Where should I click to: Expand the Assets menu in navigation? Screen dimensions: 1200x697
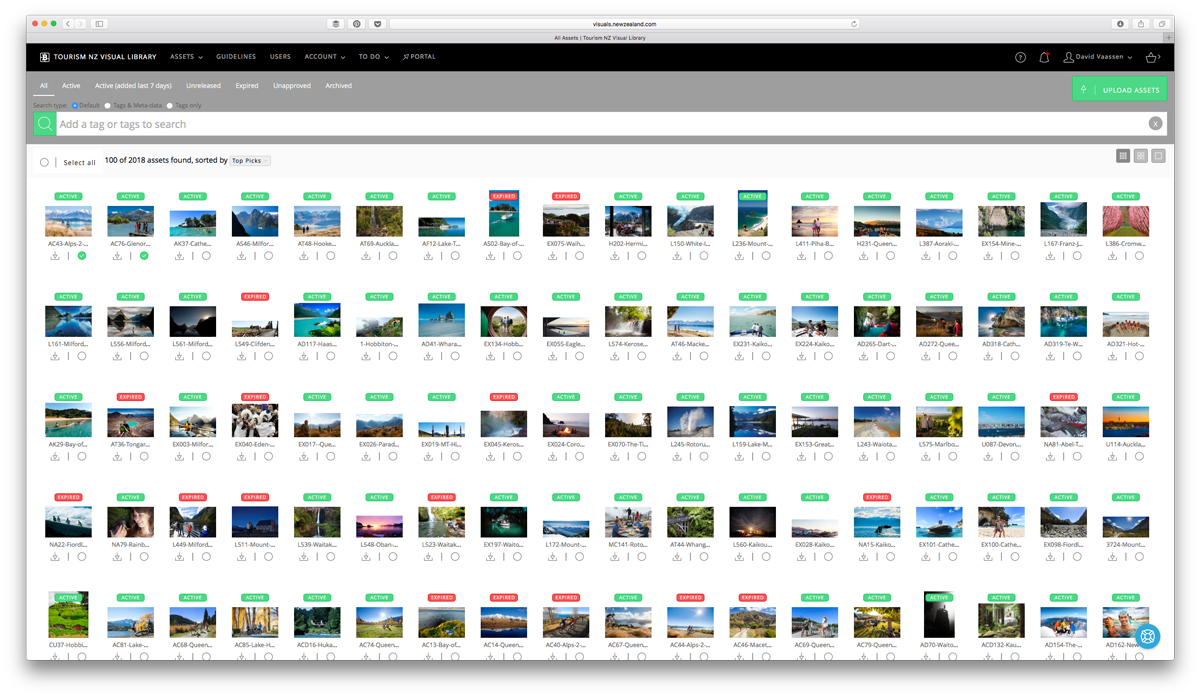186,57
